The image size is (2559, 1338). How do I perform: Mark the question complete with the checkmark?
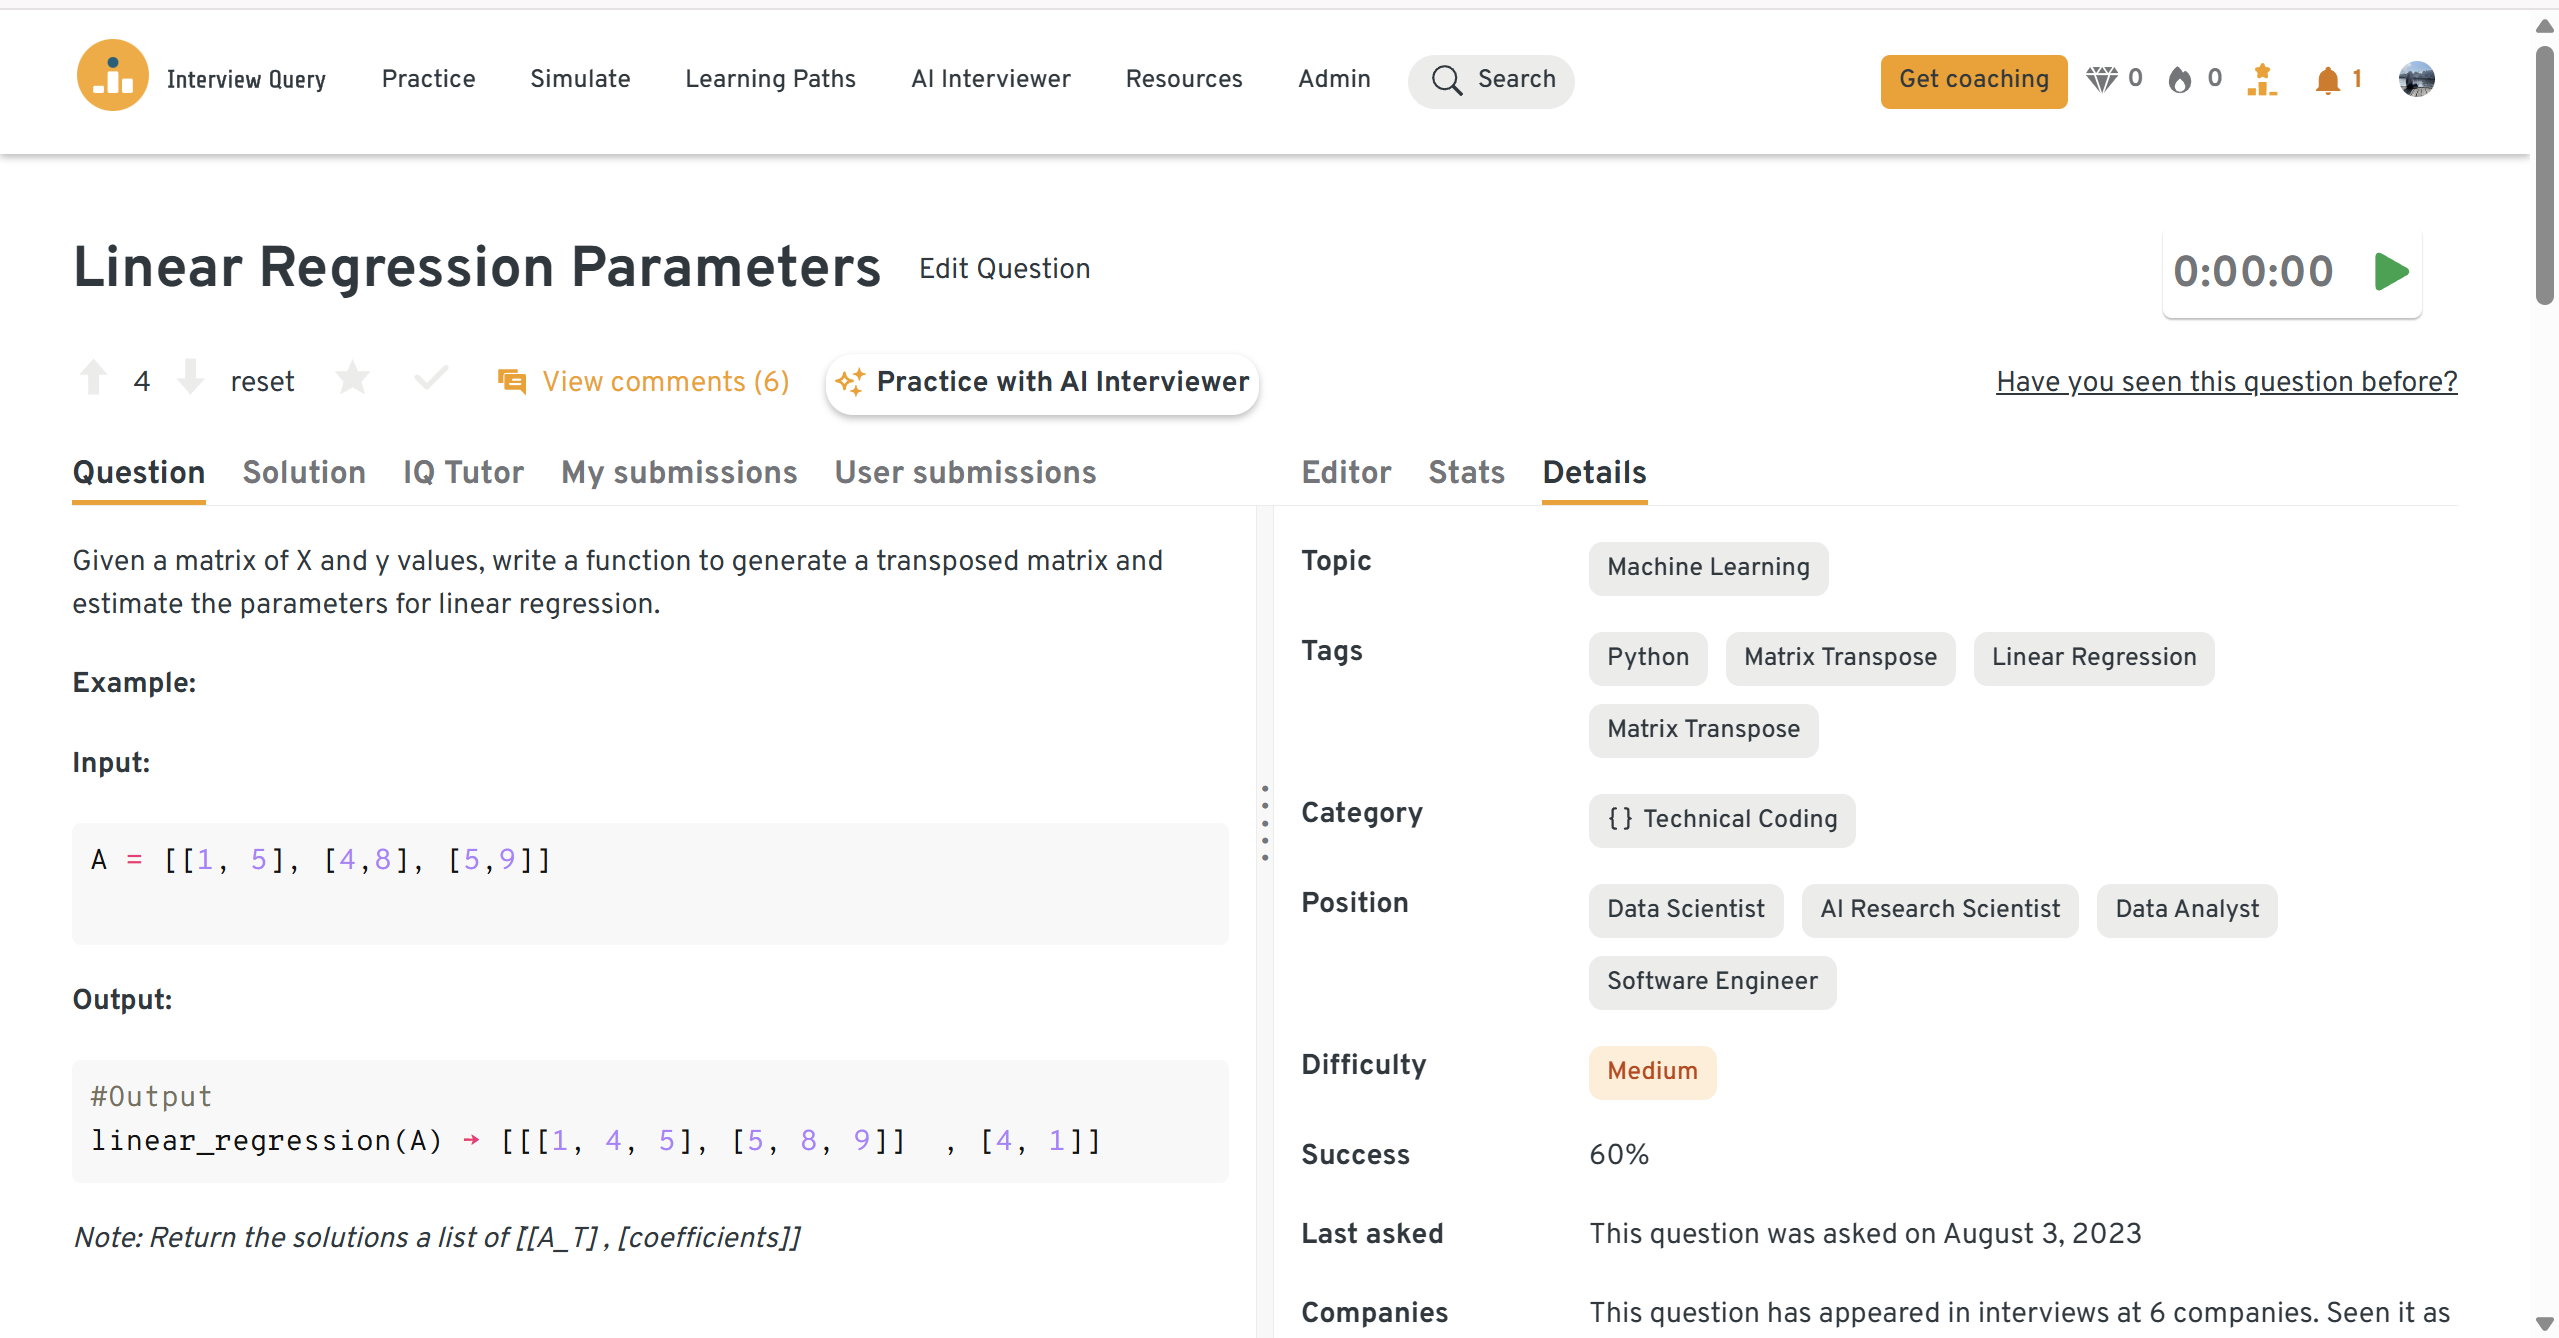pos(431,379)
